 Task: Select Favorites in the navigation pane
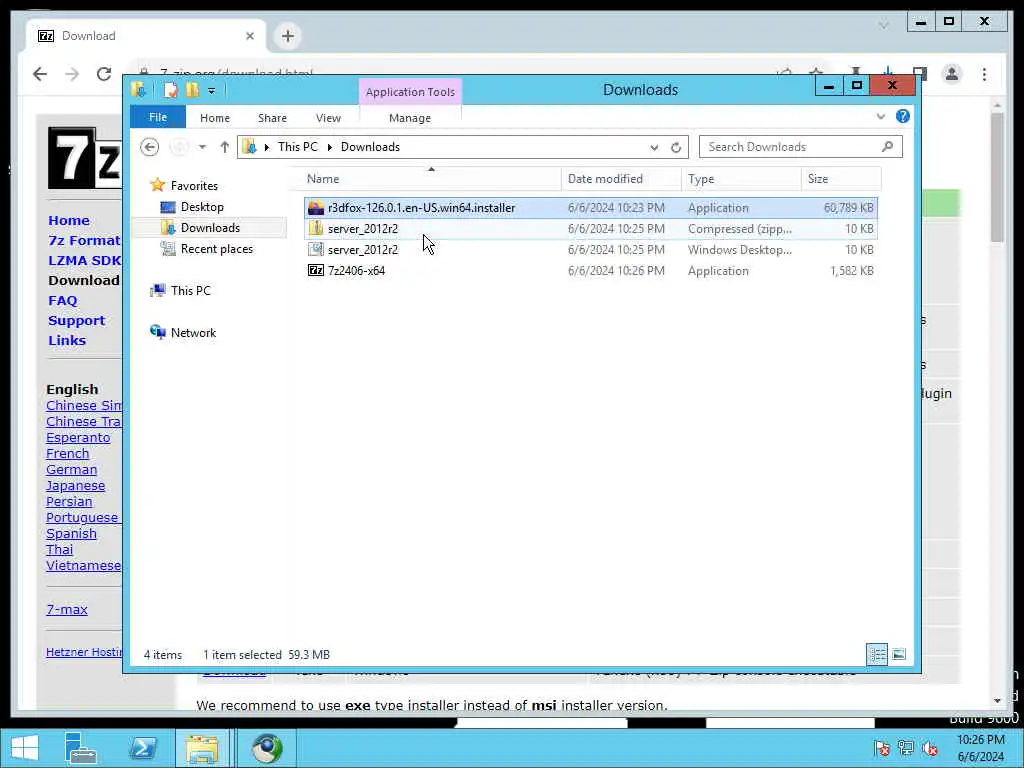pyautogui.click(x=194, y=185)
